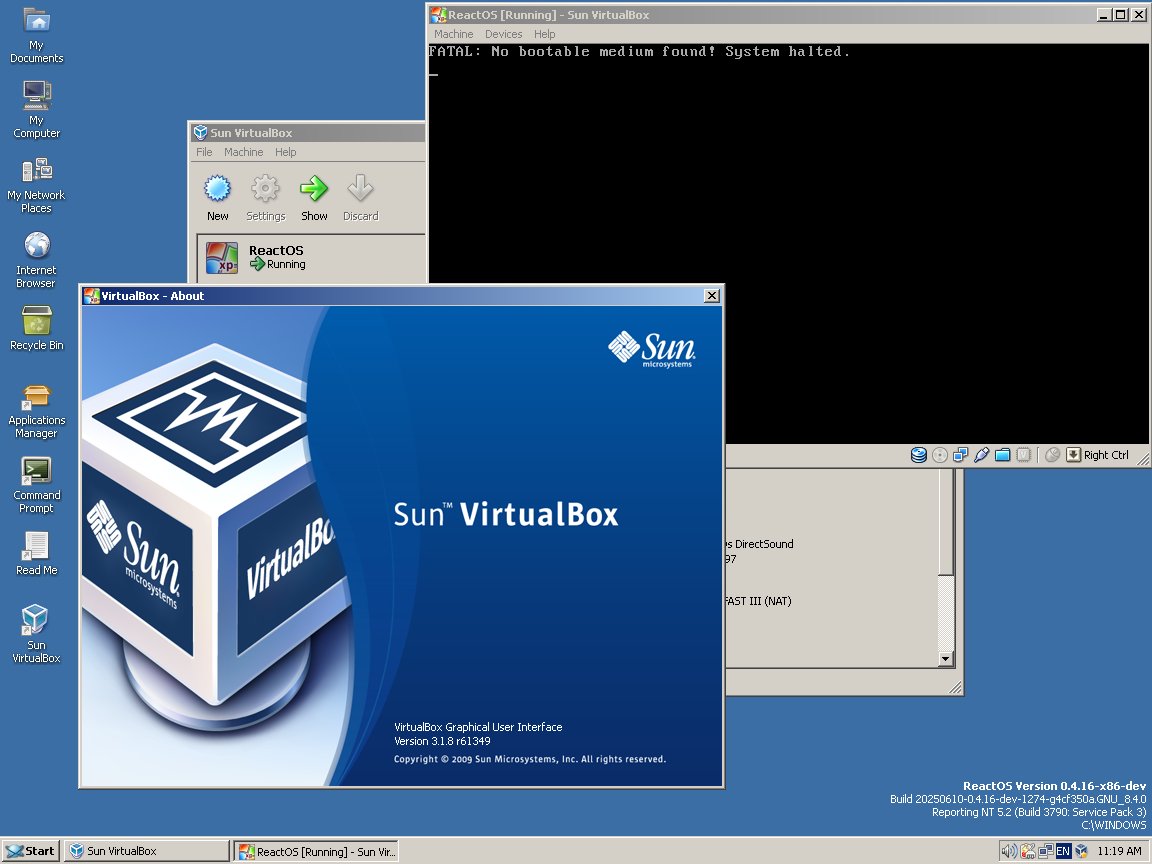Click the 11:19 AM taskbar clock

click(1120, 851)
